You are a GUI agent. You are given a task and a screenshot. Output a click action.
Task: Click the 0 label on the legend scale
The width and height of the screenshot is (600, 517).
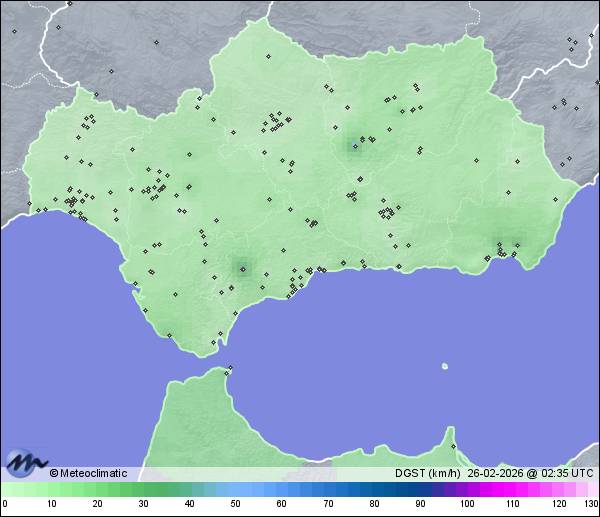click(4, 504)
